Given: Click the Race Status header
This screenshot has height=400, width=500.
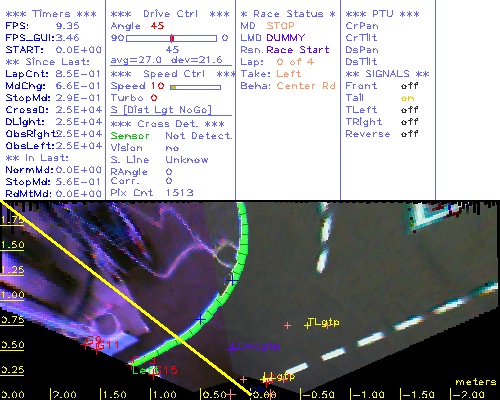Looking at the screenshot, I should 288,14.
